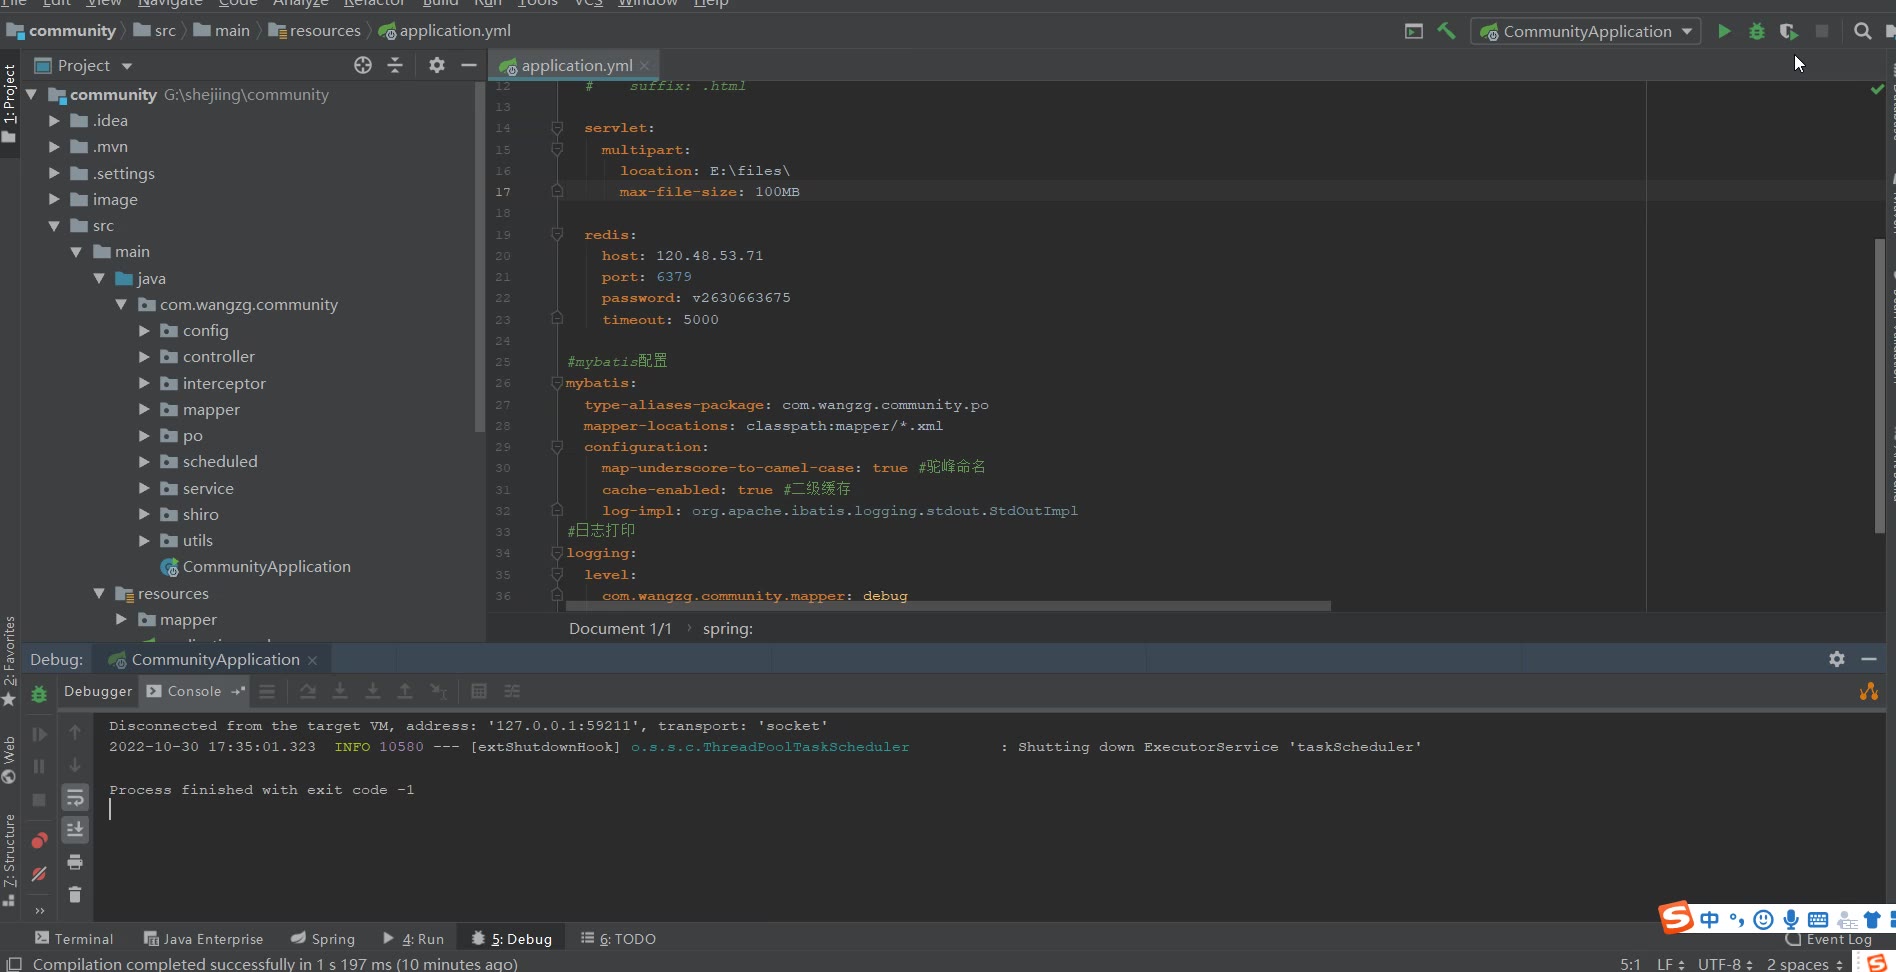Toggle soft-wrap in the console
Image resolution: width=1896 pixels, height=972 pixels.
(x=75, y=798)
